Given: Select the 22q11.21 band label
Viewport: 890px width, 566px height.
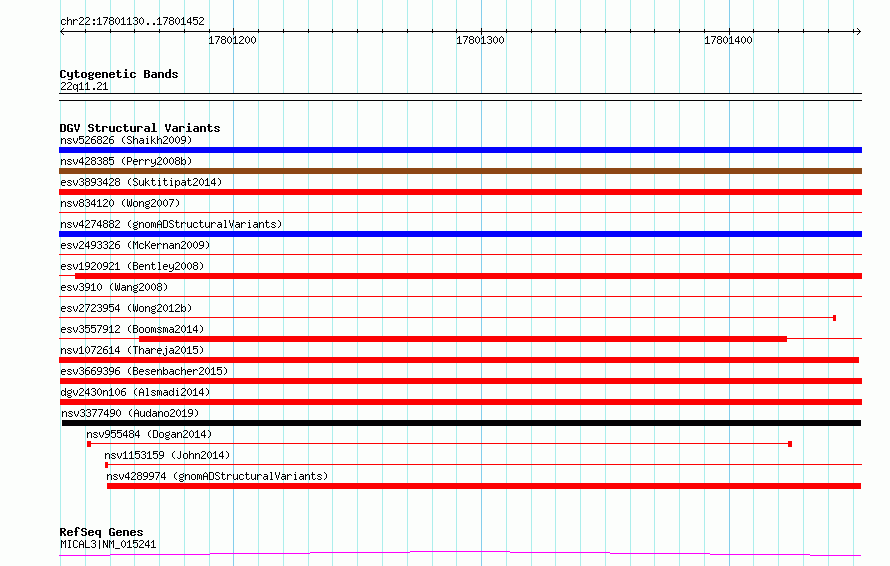Looking at the screenshot, I should pos(84,86).
